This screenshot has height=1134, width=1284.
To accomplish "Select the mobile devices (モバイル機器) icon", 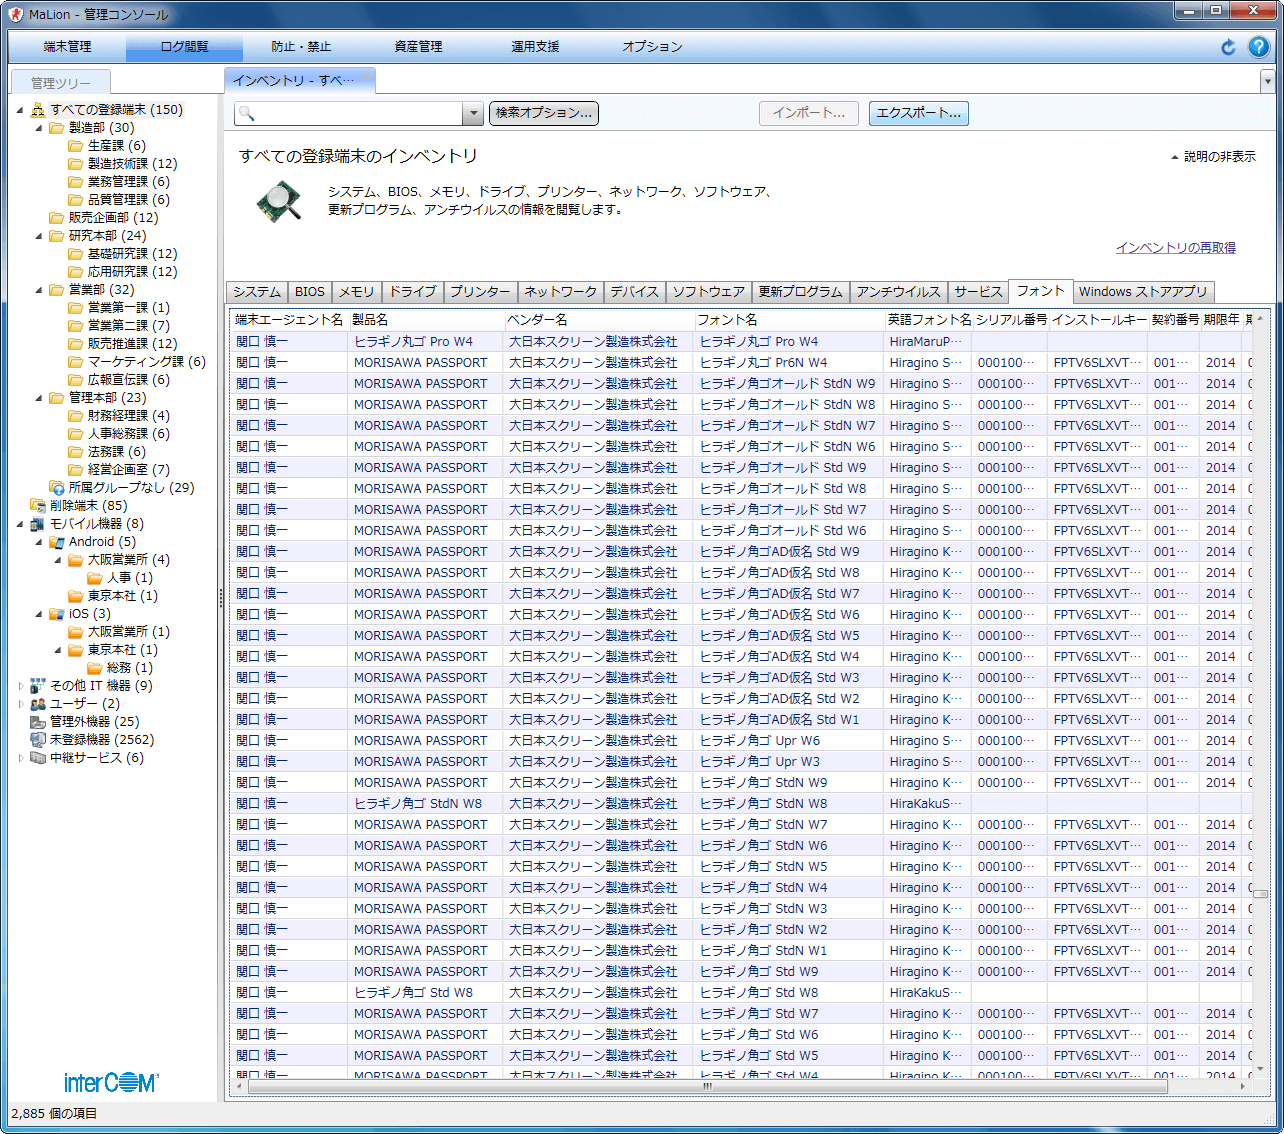I will (x=38, y=524).
